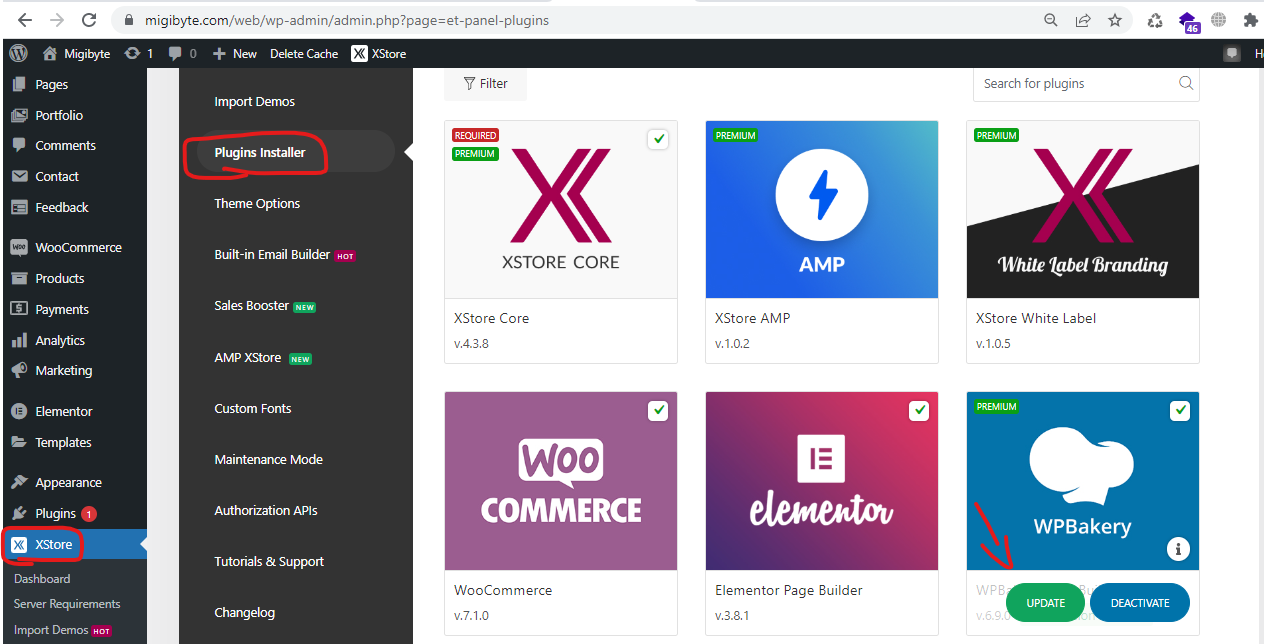Bookmark this page with the star icon
This screenshot has height=644, width=1264.
tap(1115, 20)
